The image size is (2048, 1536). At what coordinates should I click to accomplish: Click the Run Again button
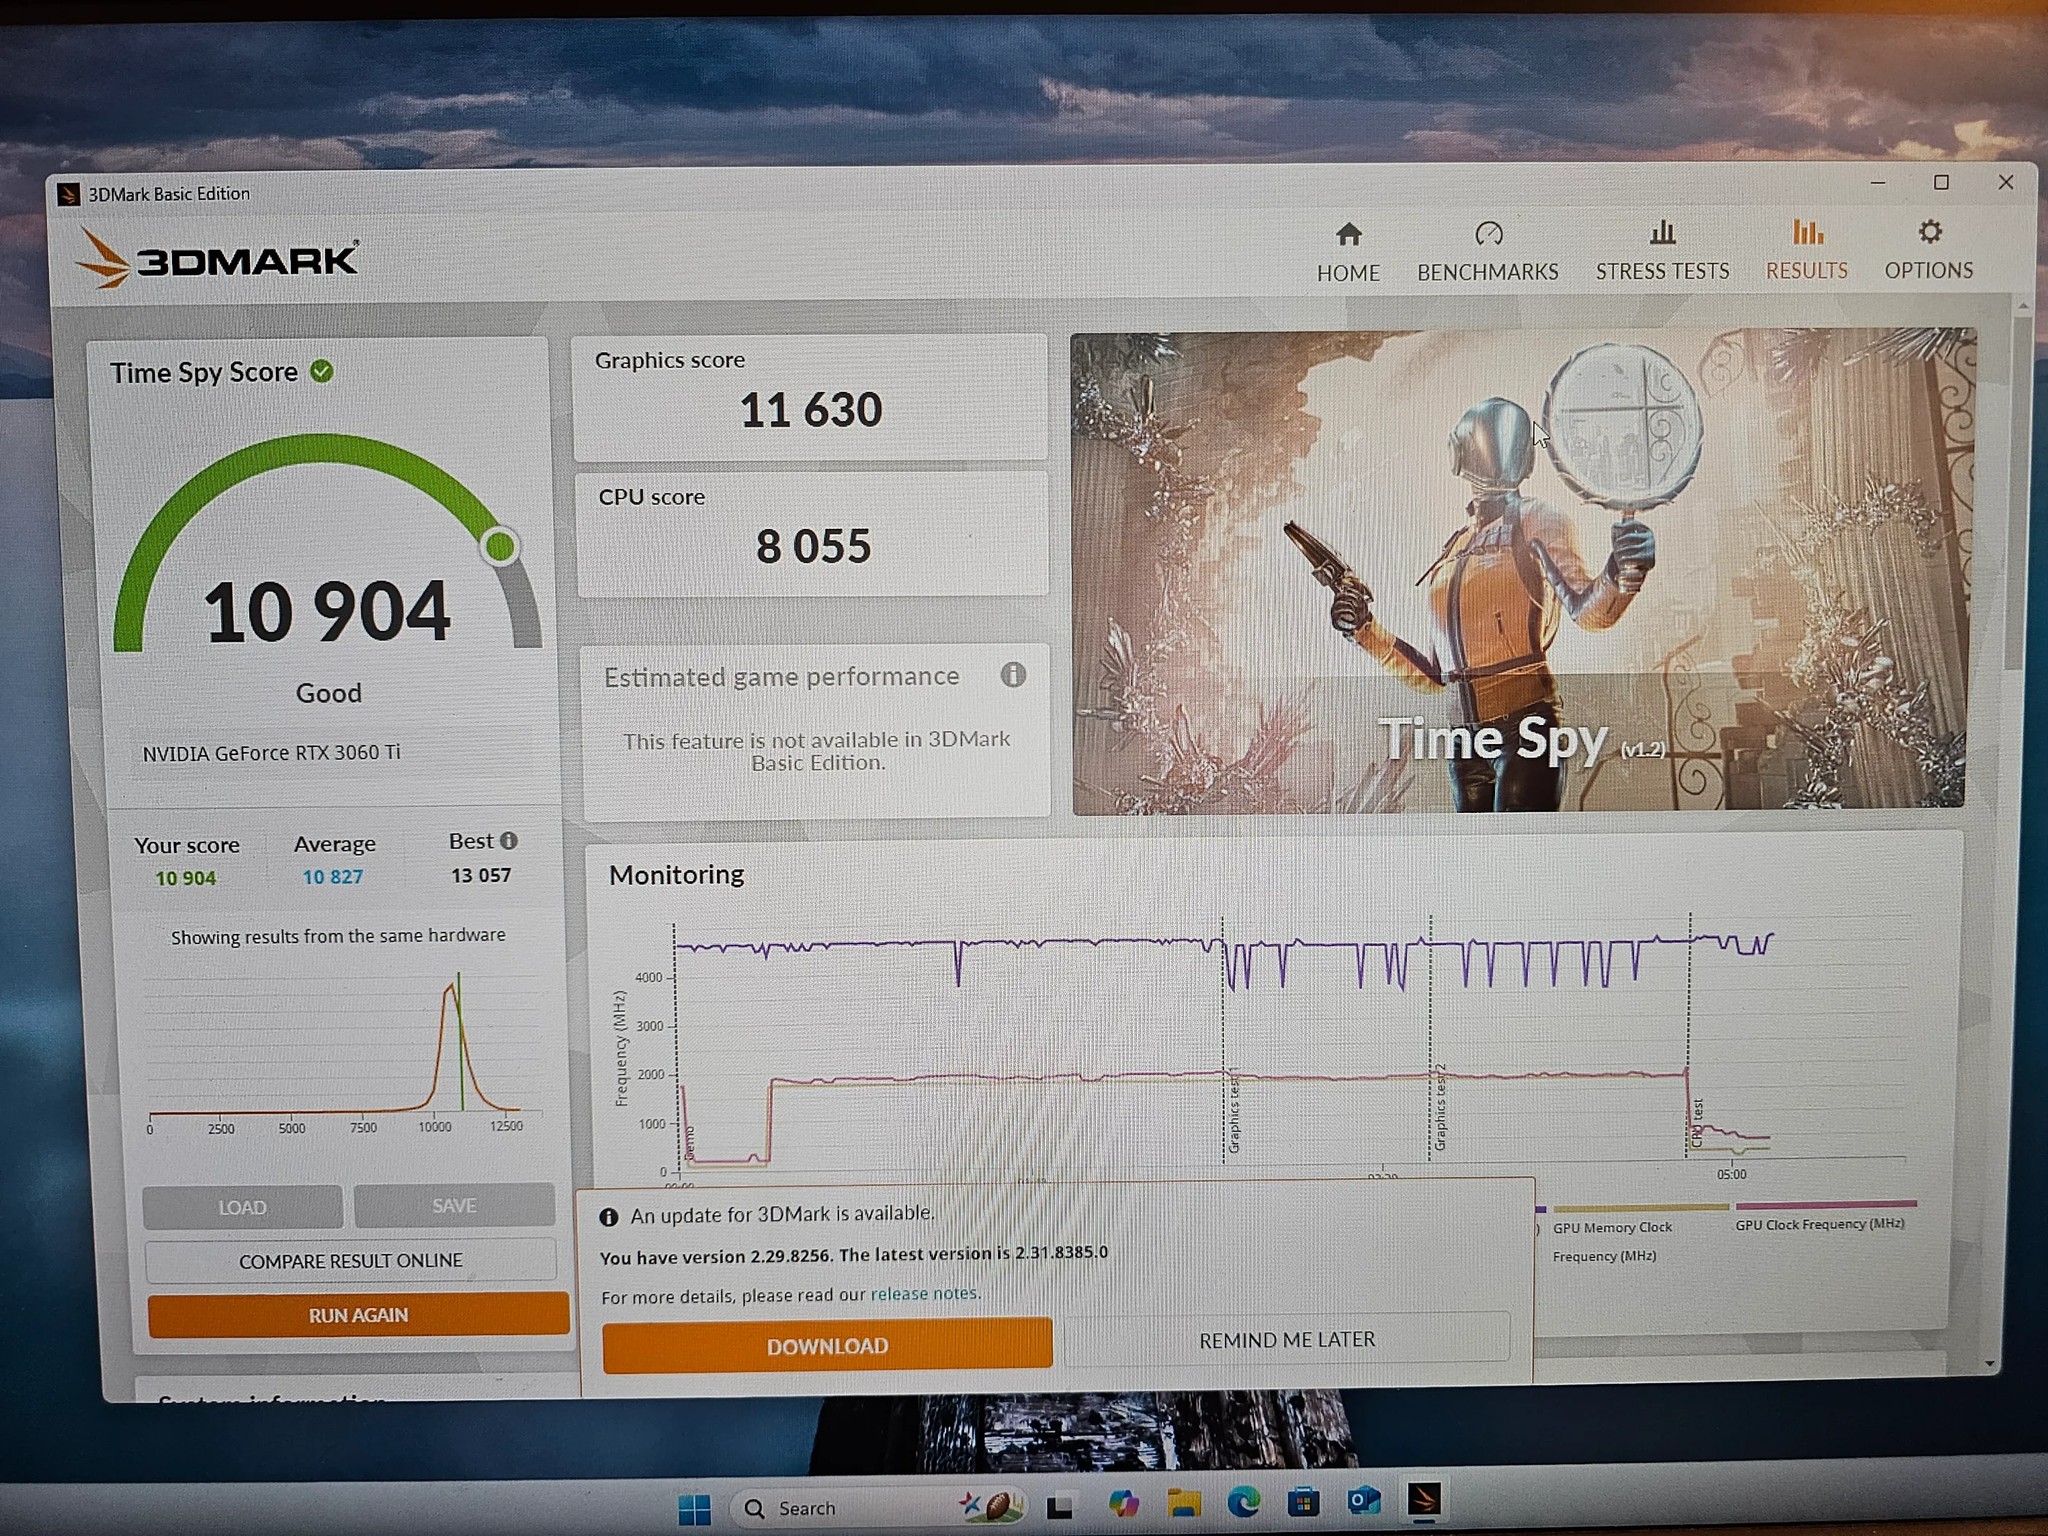pyautogui.click(x=358, y=1315)
